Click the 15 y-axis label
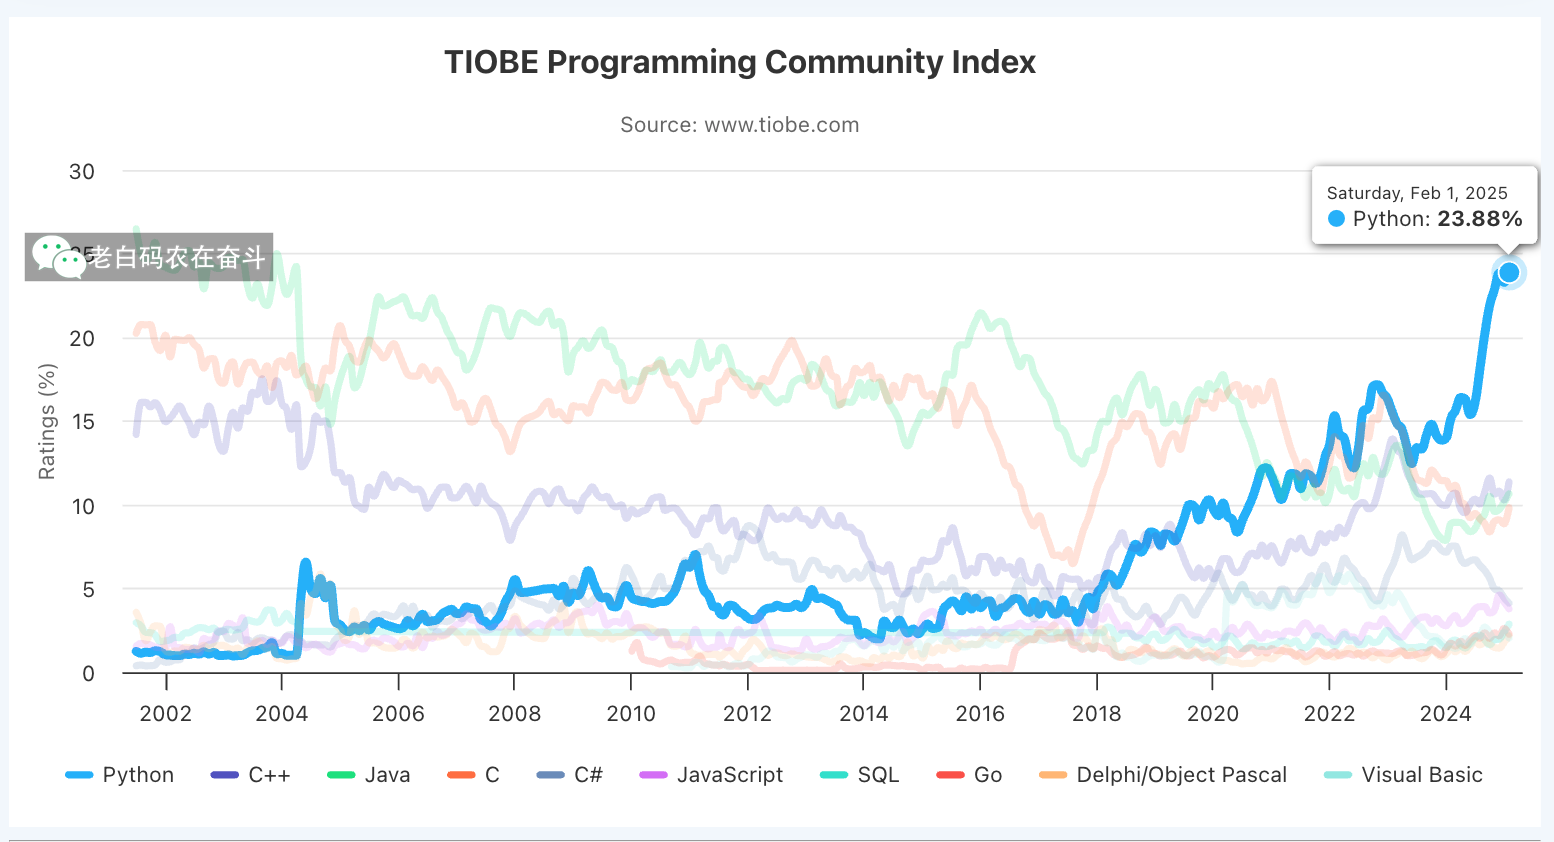 pos(82,422)
